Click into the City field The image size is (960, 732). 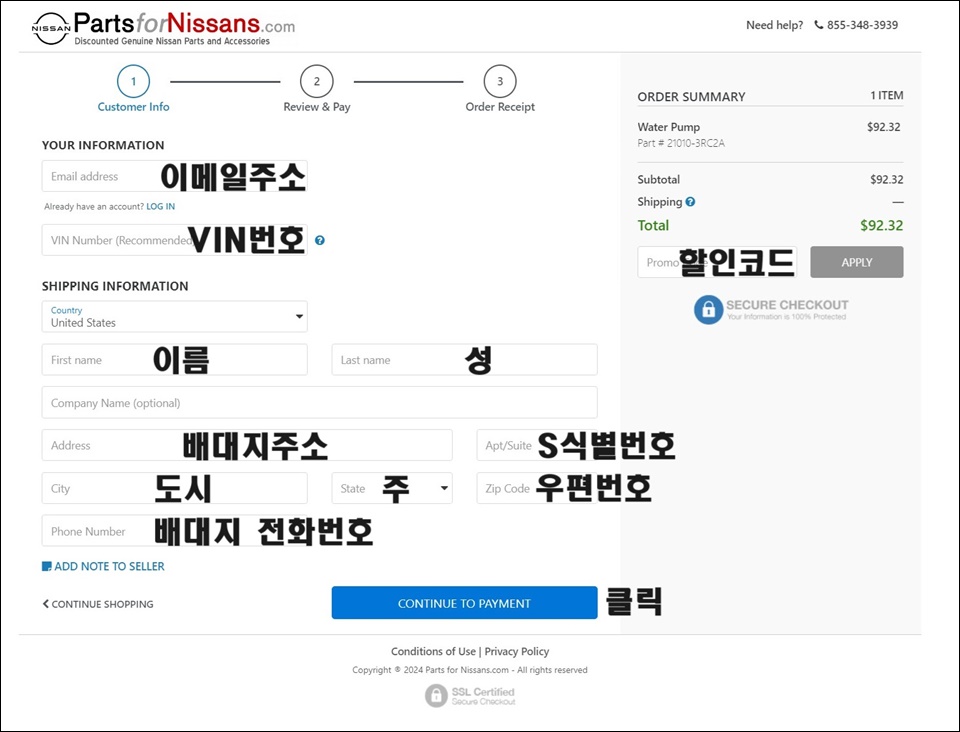coord(174,488)
